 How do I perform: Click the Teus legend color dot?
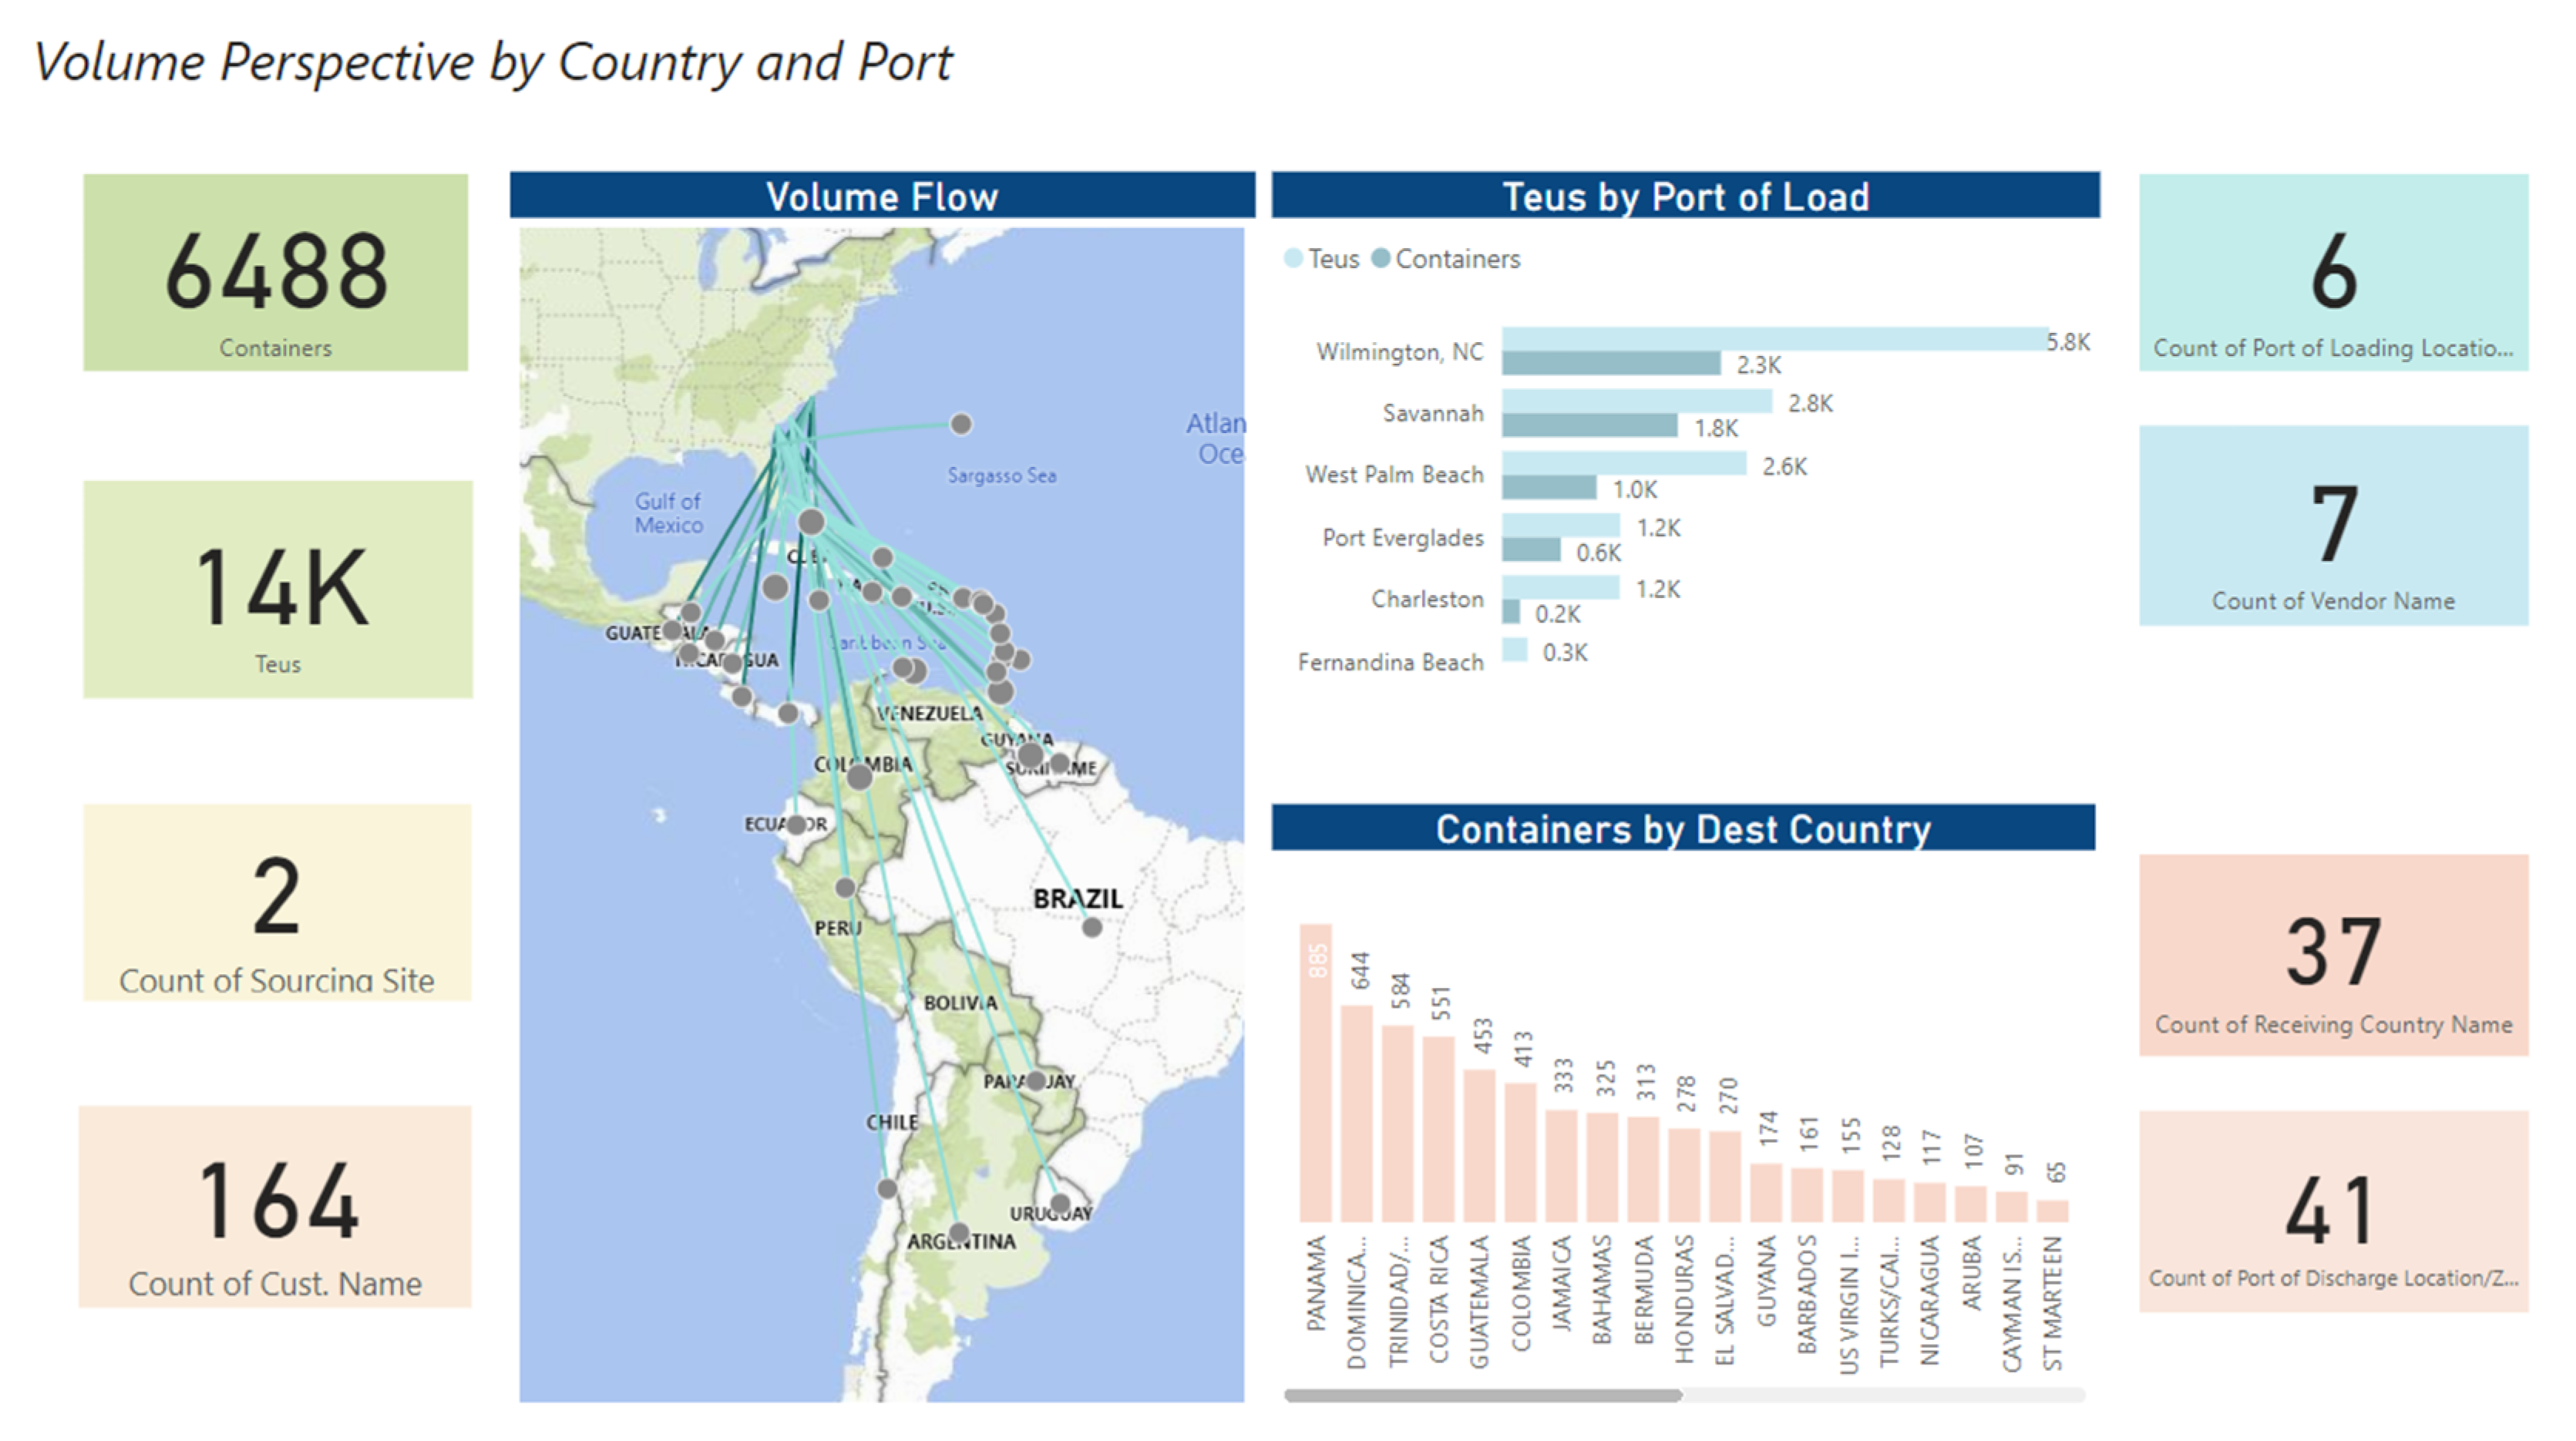click(x=1293, y=259)
